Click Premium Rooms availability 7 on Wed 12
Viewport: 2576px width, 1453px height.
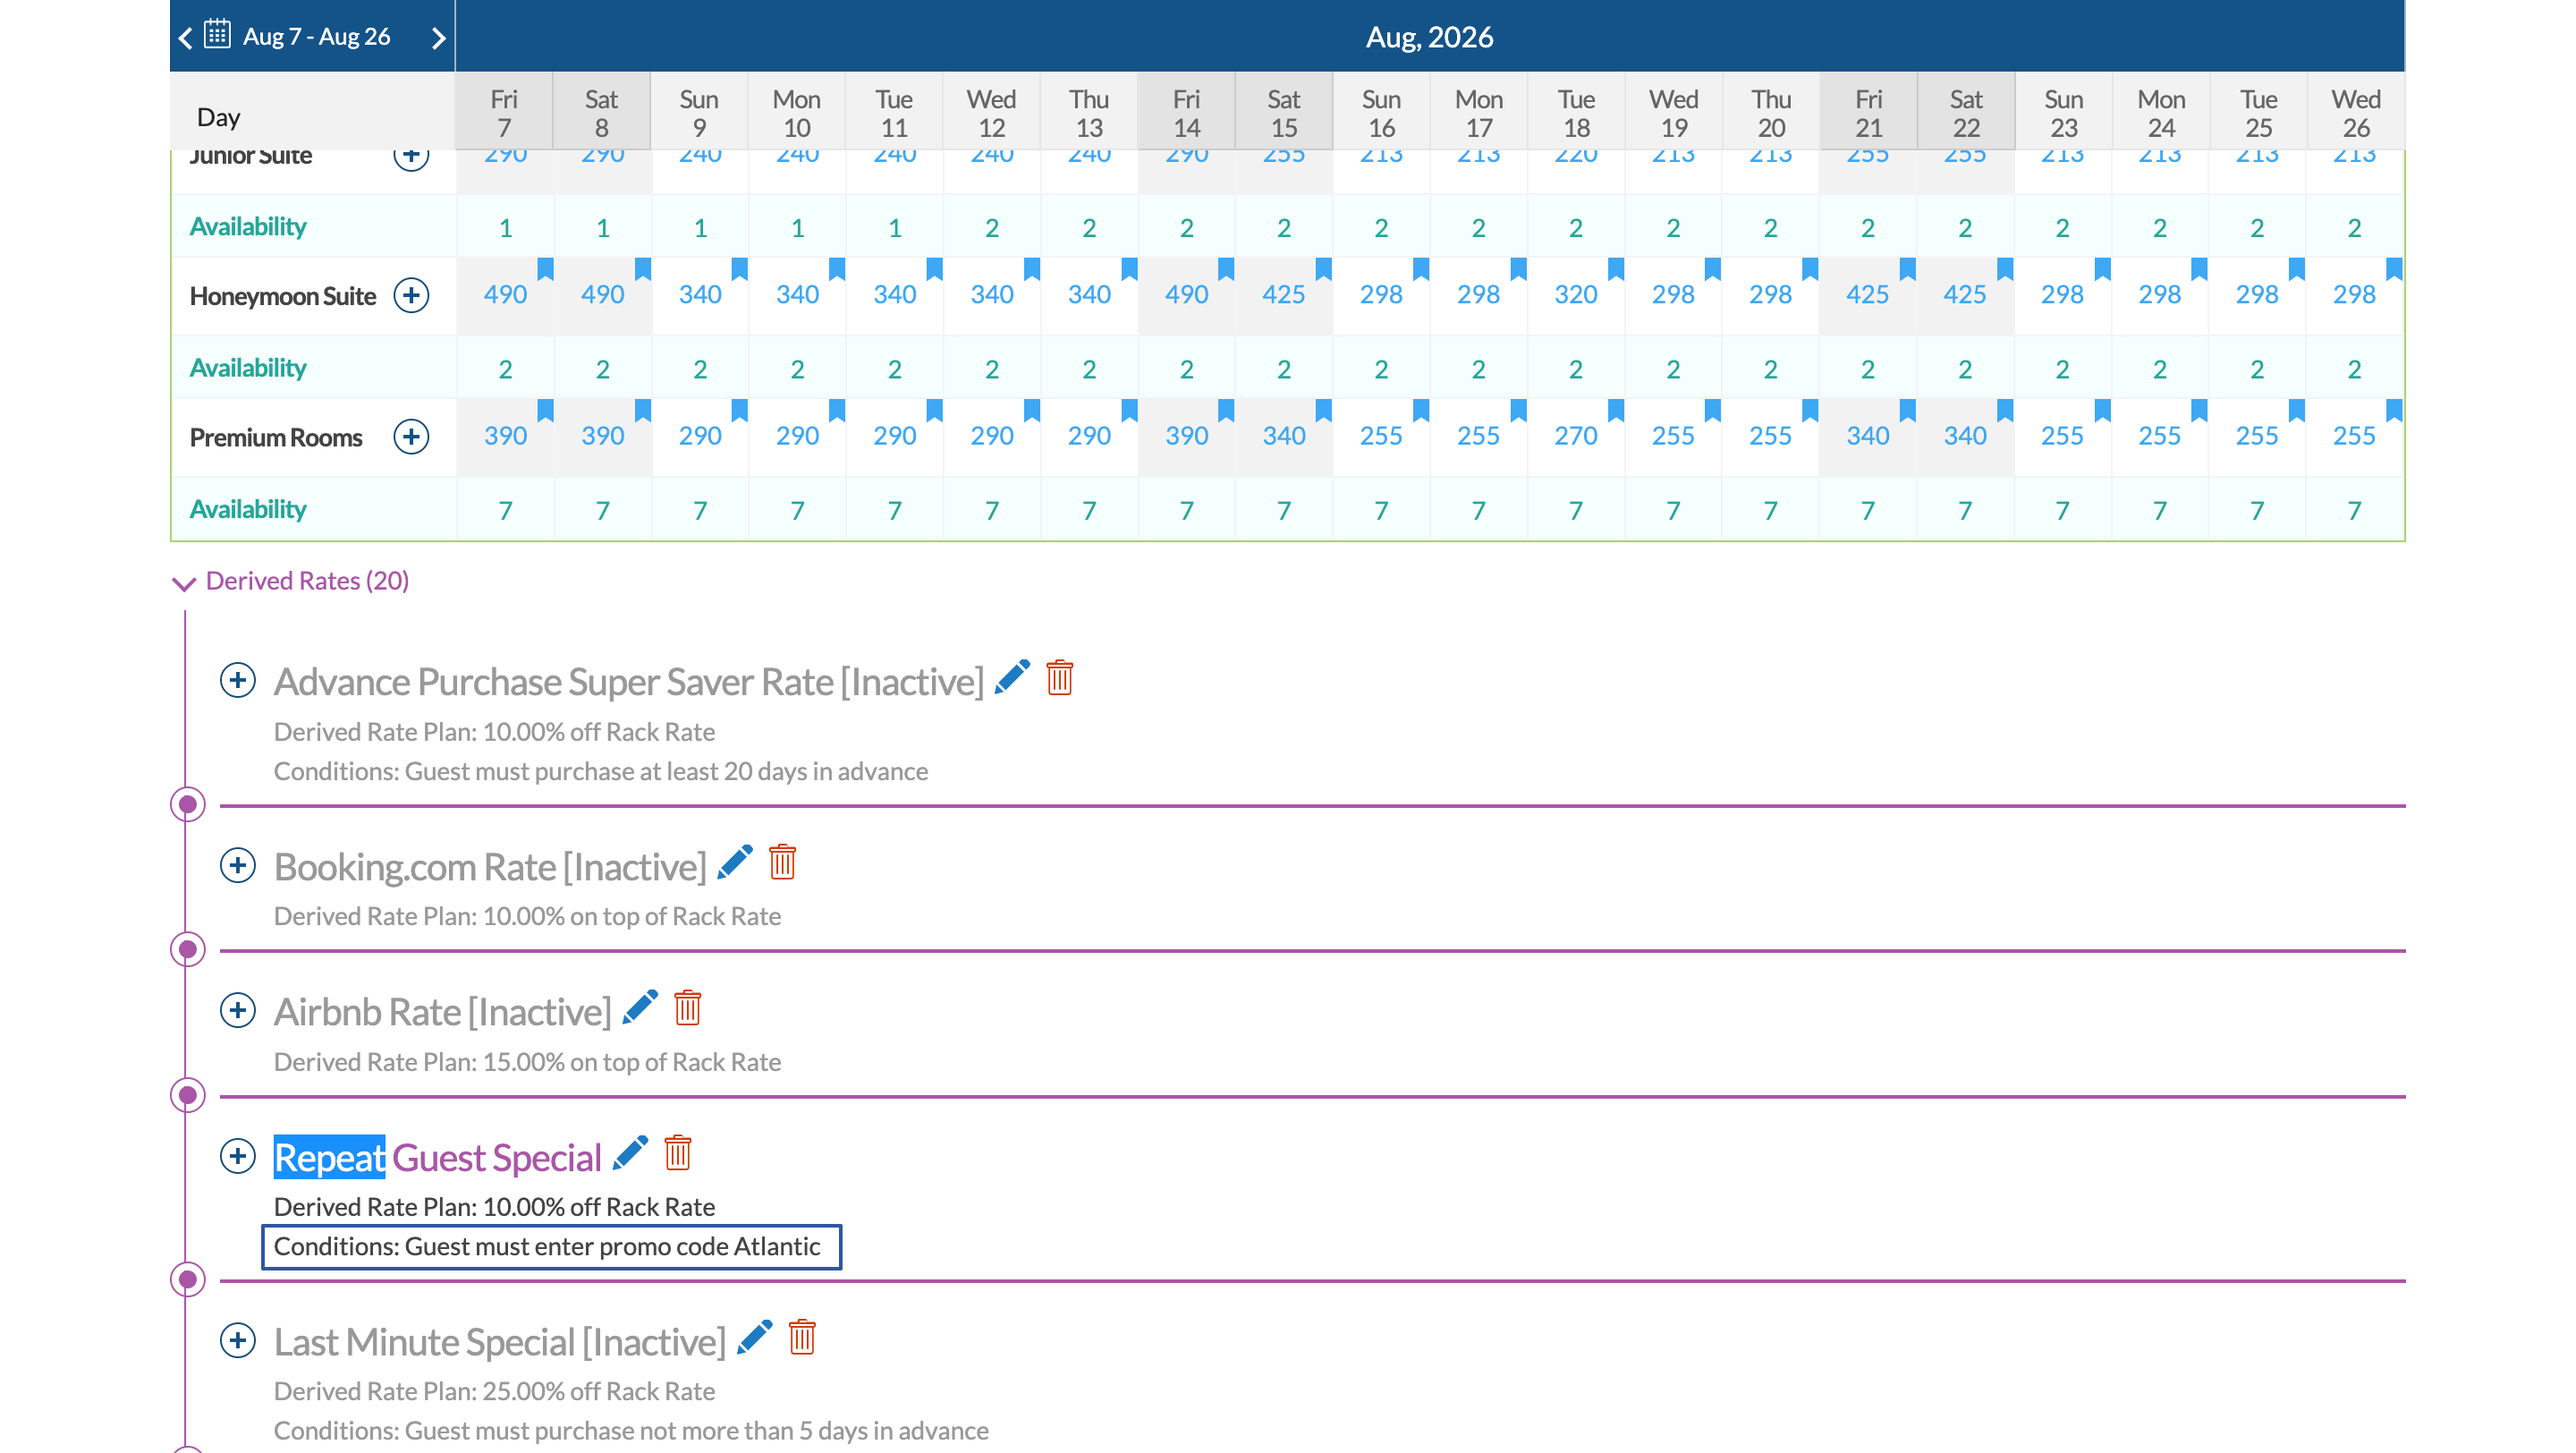(992, 511)
